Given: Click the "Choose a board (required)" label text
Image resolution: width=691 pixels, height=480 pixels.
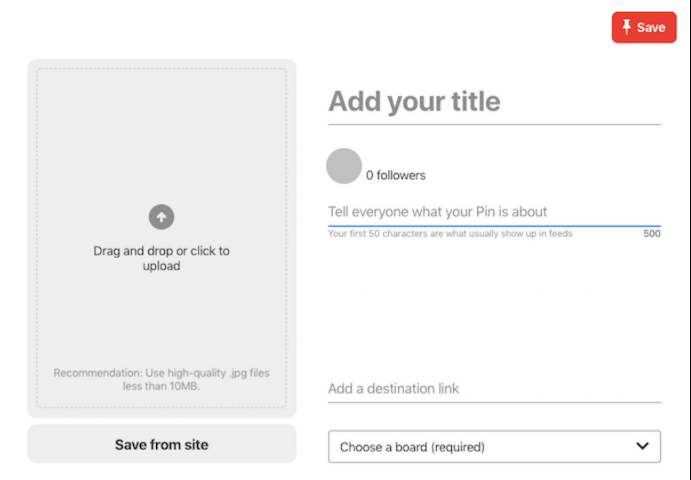Looking at the screenshot, I should [412, 447].
